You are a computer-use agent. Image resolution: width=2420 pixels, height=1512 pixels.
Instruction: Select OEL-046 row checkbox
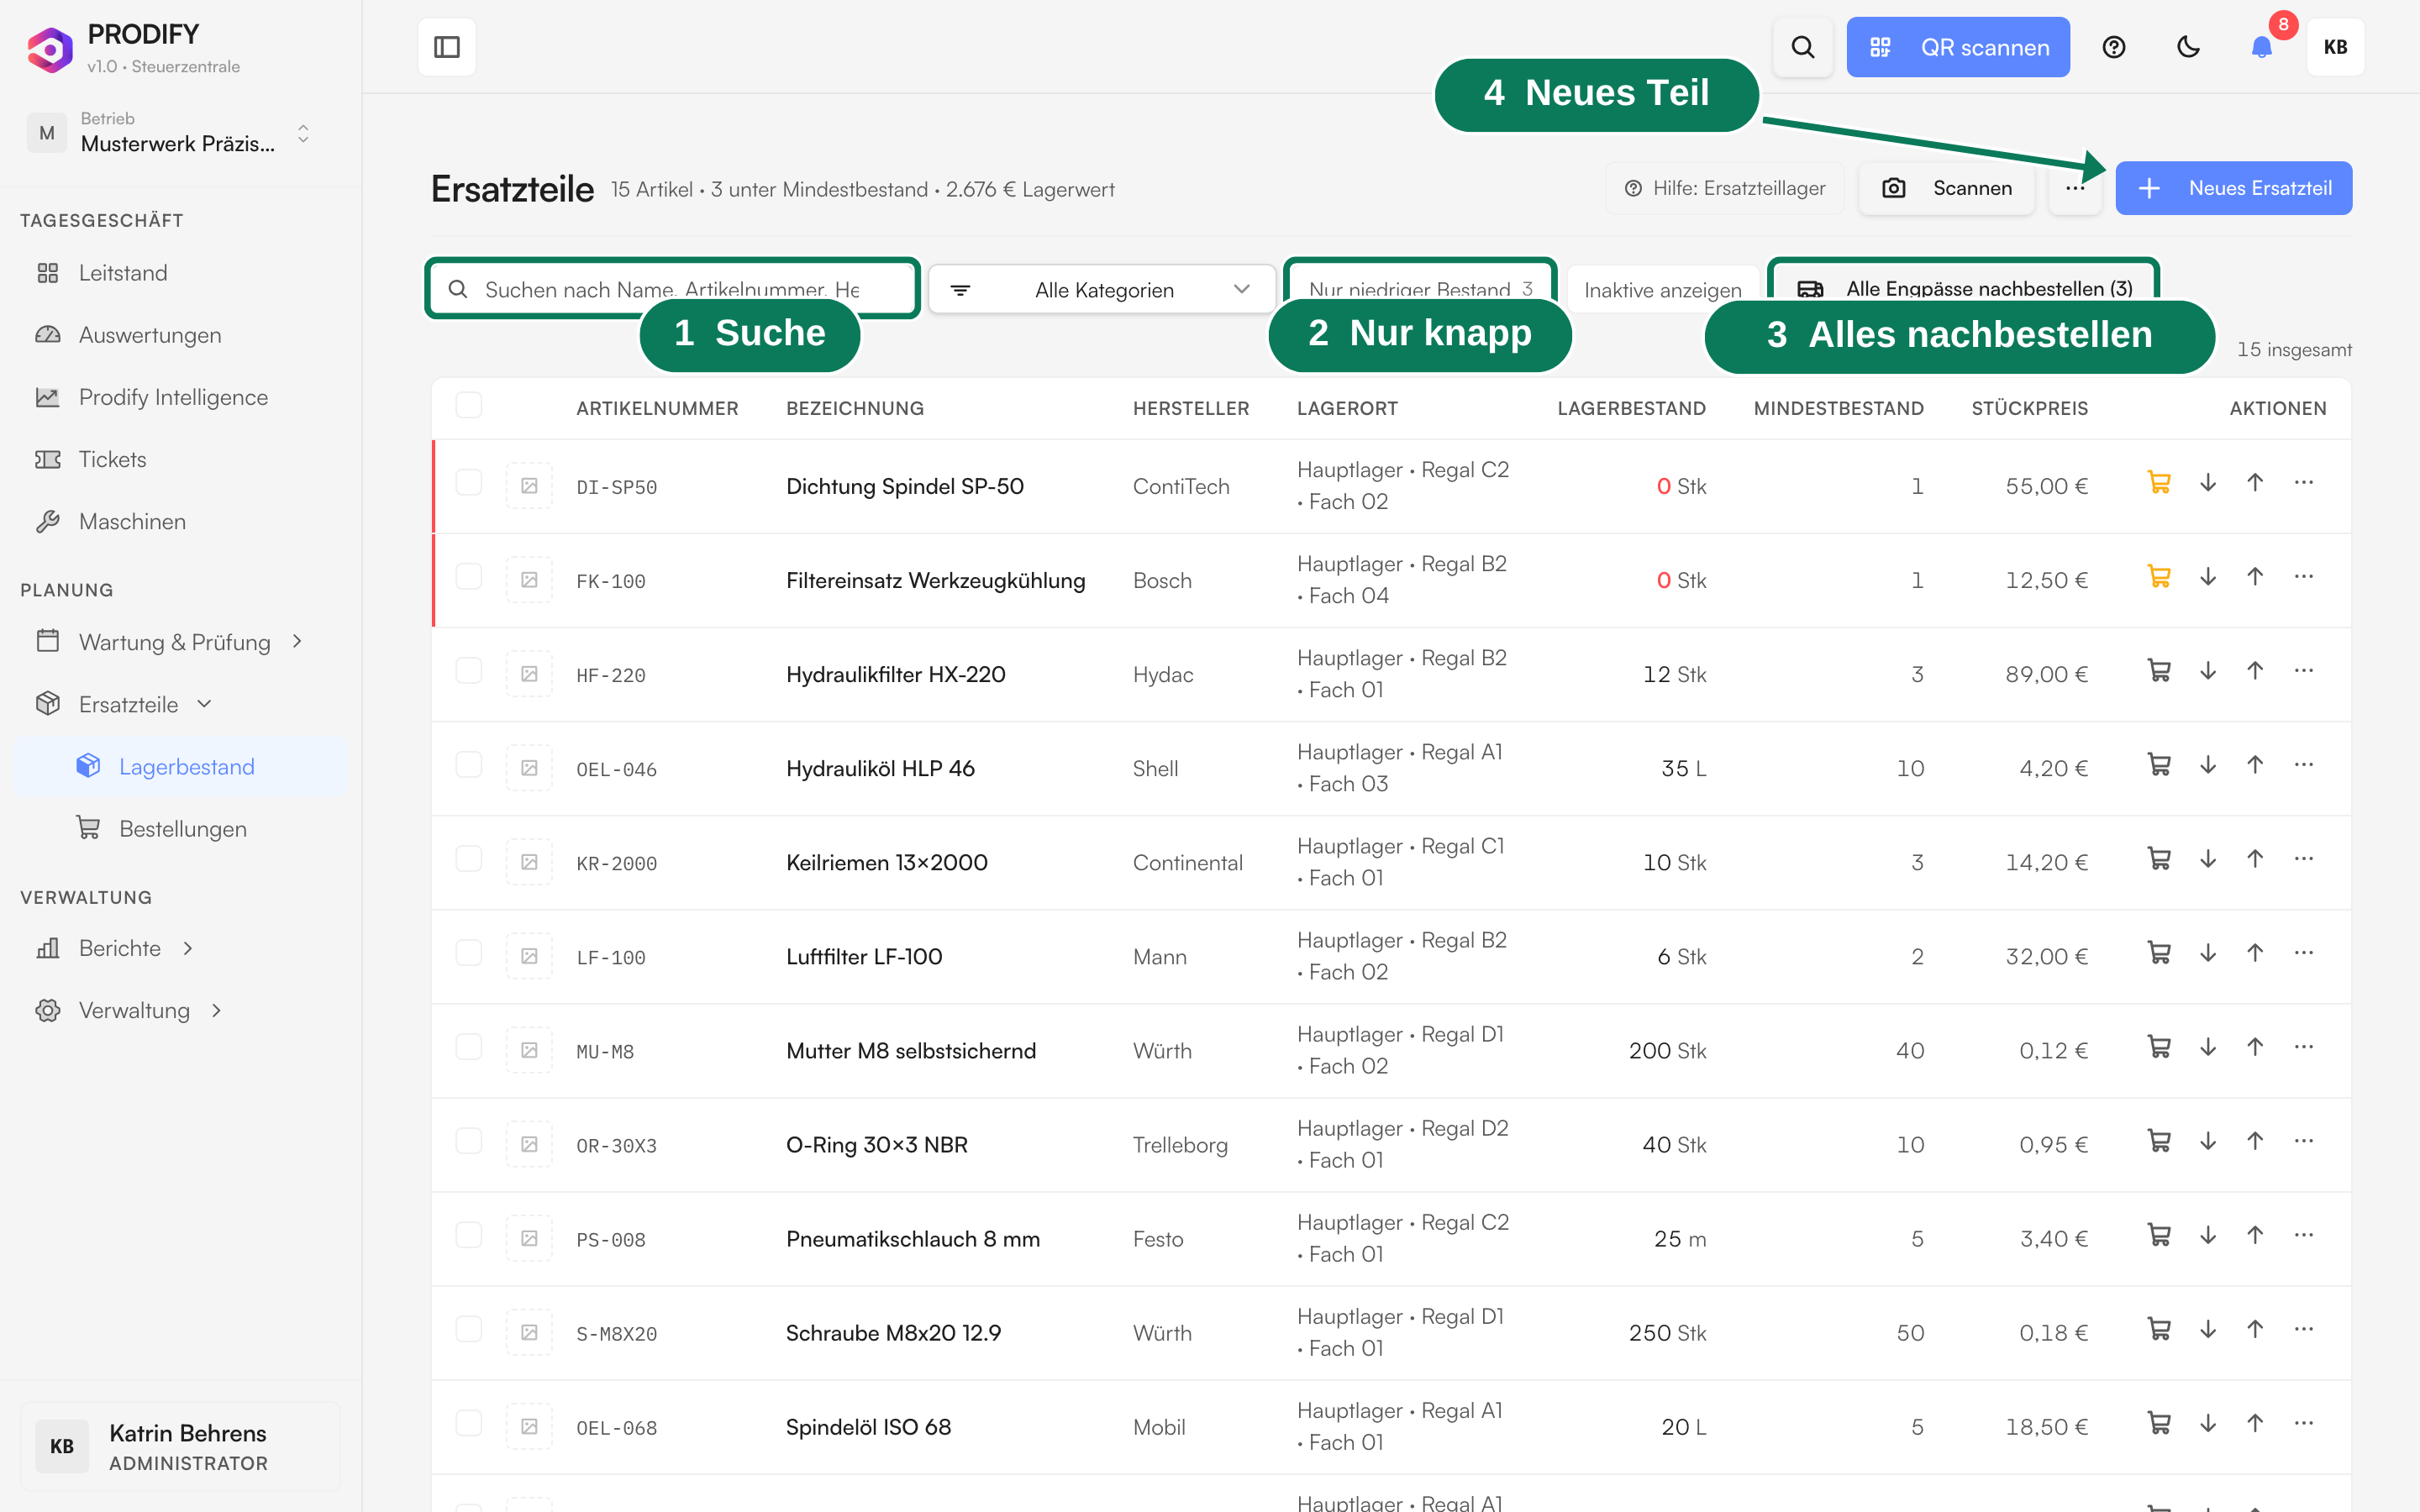tap(468, 765)
